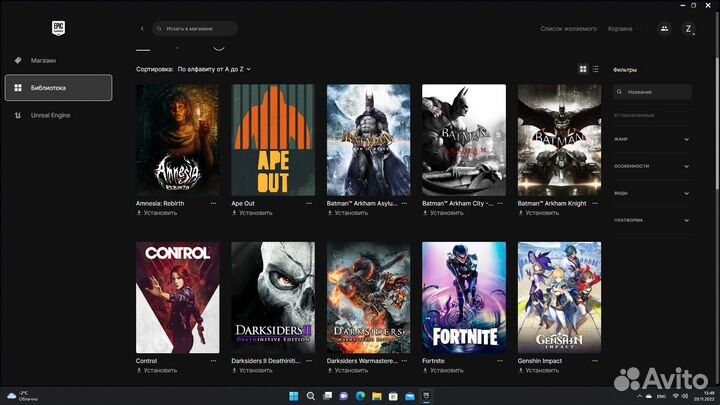Expand the ОСОБЕННОСТИ filter
720x405 pixels.
pyautogui.click(x=652, y=166)
